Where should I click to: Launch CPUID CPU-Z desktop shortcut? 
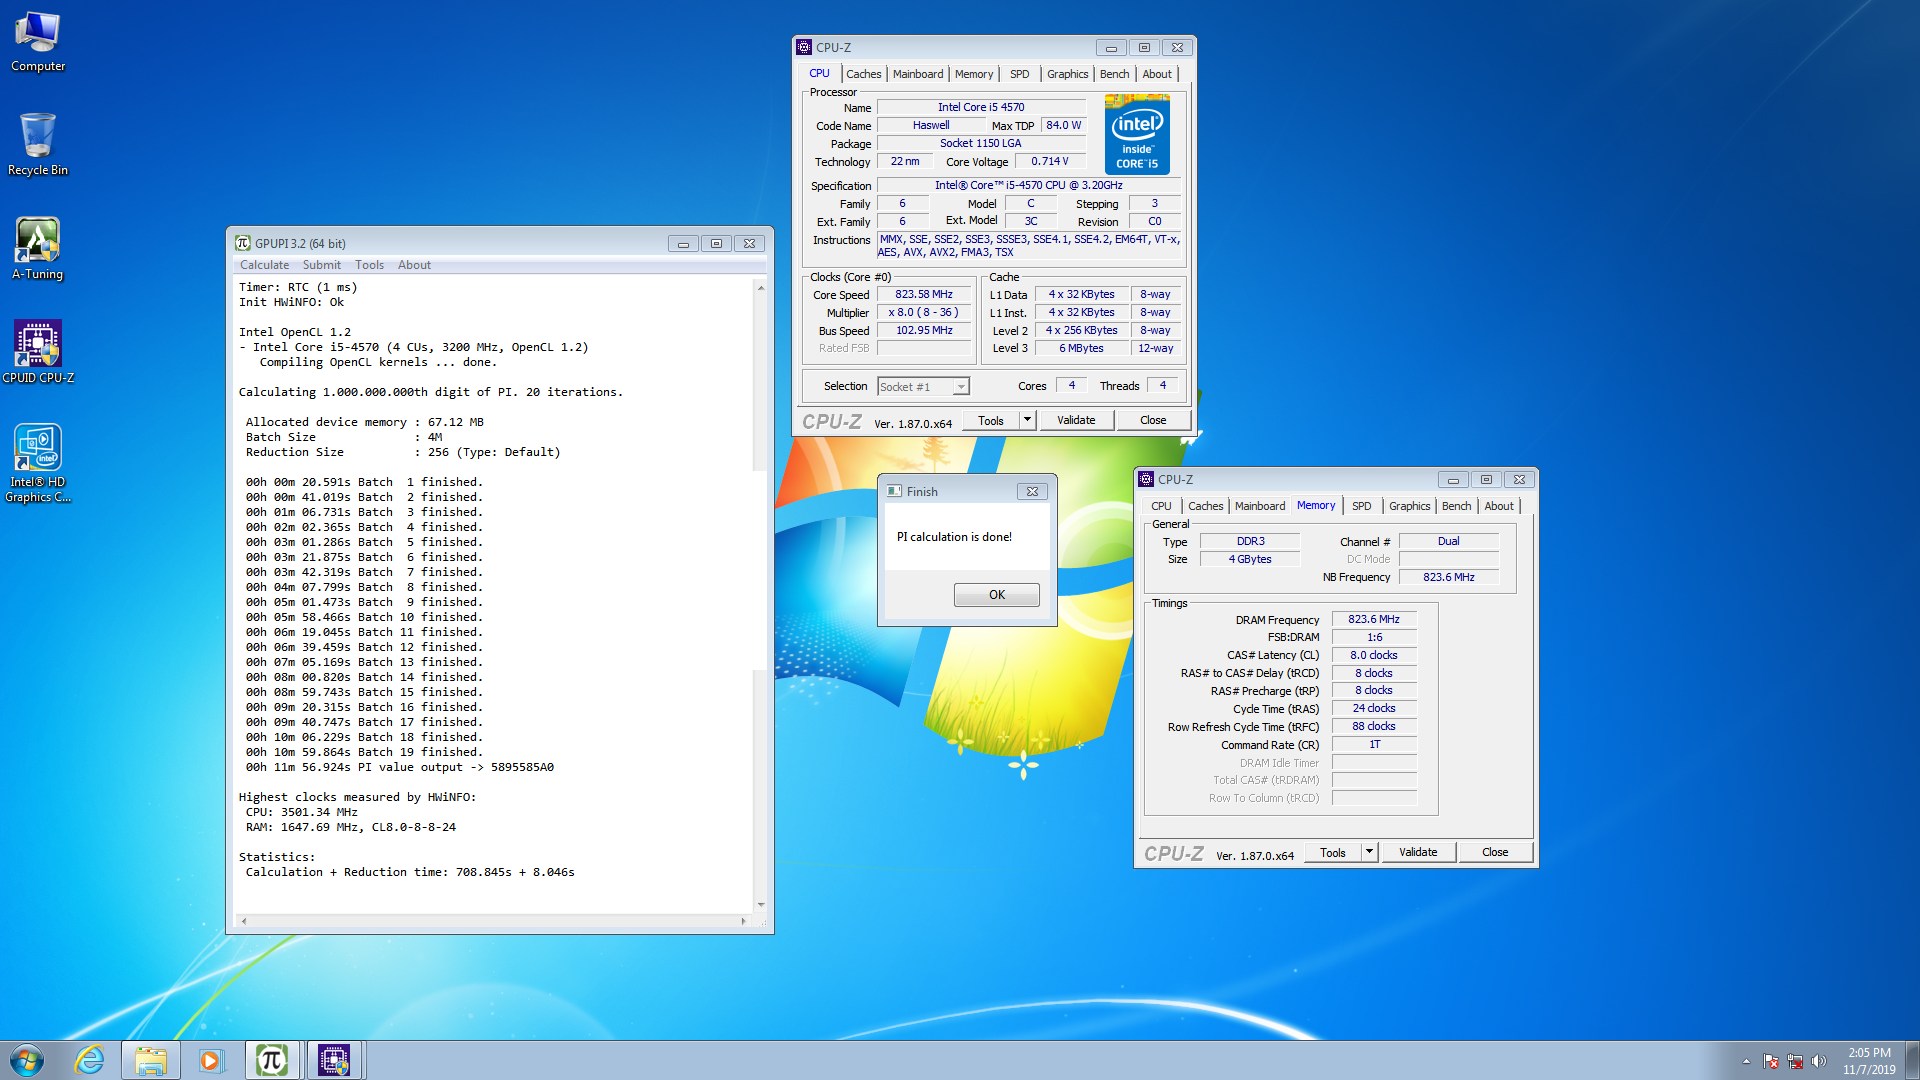click(38, 352)
